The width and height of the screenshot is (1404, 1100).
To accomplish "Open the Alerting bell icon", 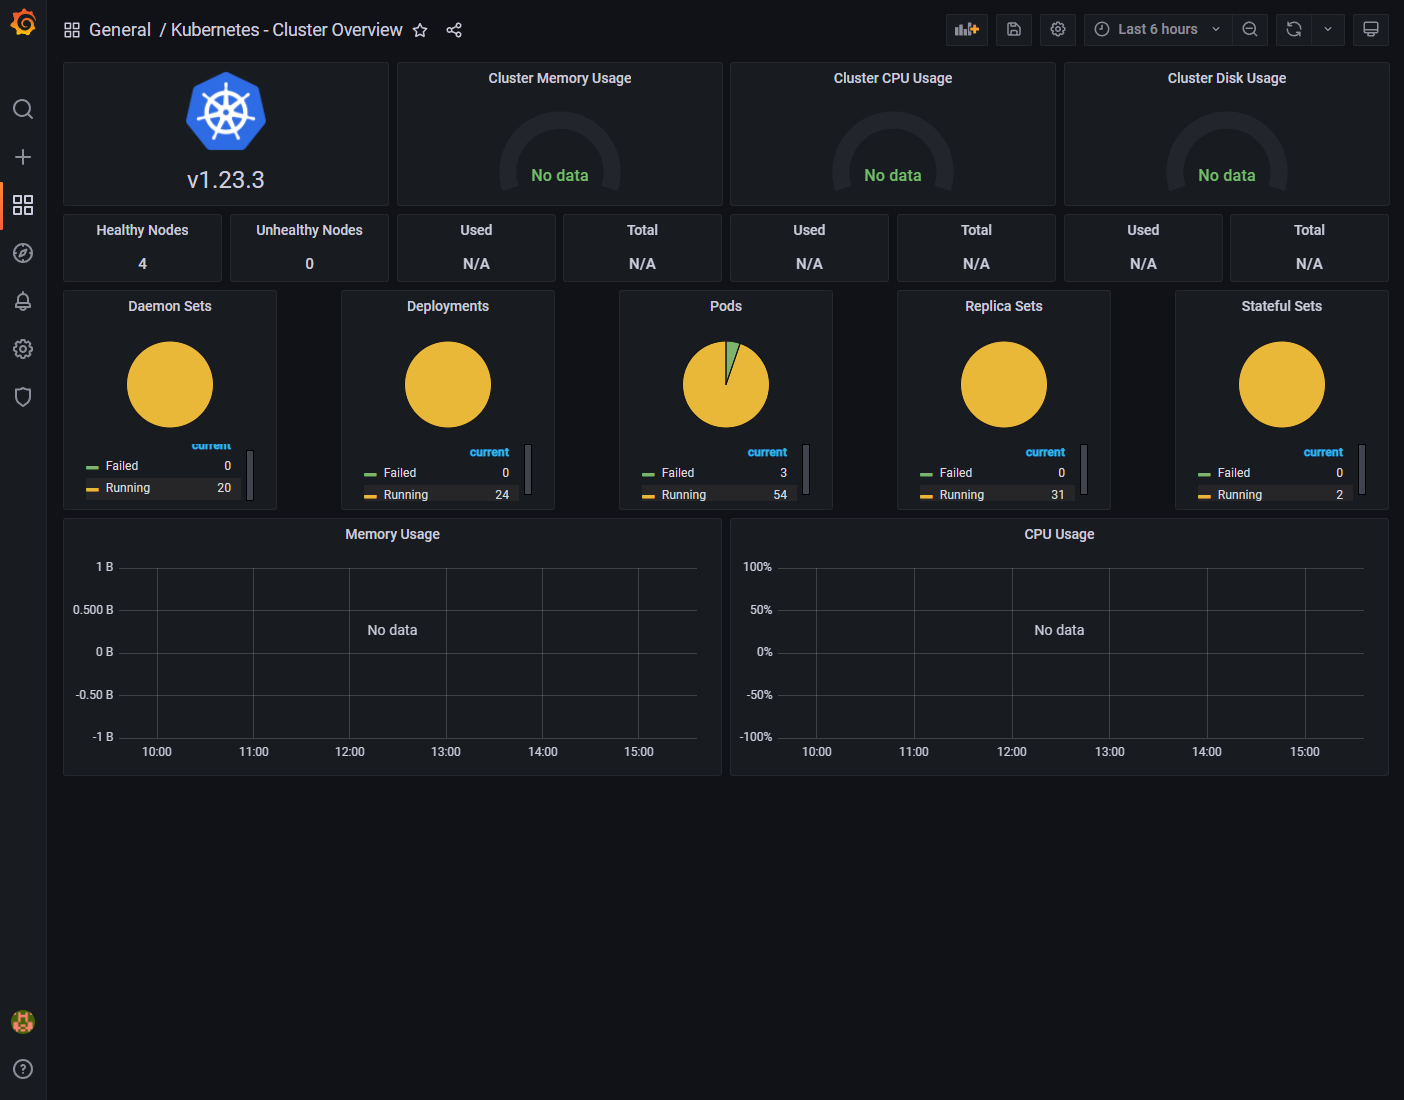I will (23, 301).
